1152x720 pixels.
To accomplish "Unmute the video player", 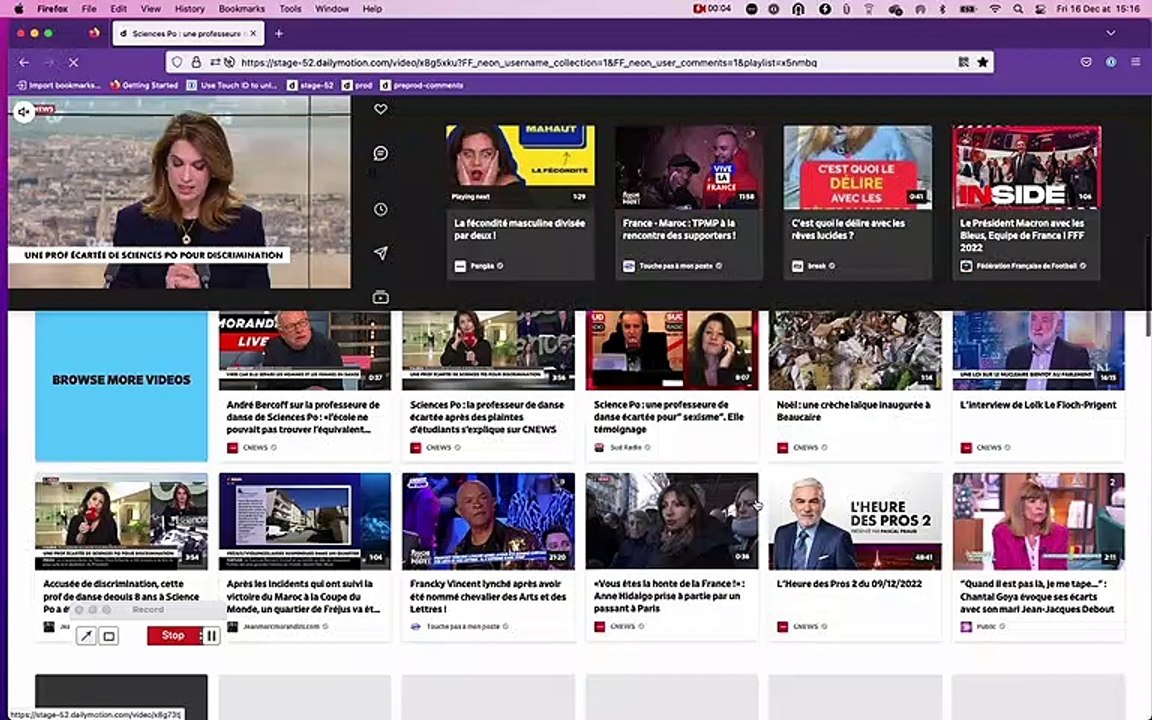I will point(24,112).
